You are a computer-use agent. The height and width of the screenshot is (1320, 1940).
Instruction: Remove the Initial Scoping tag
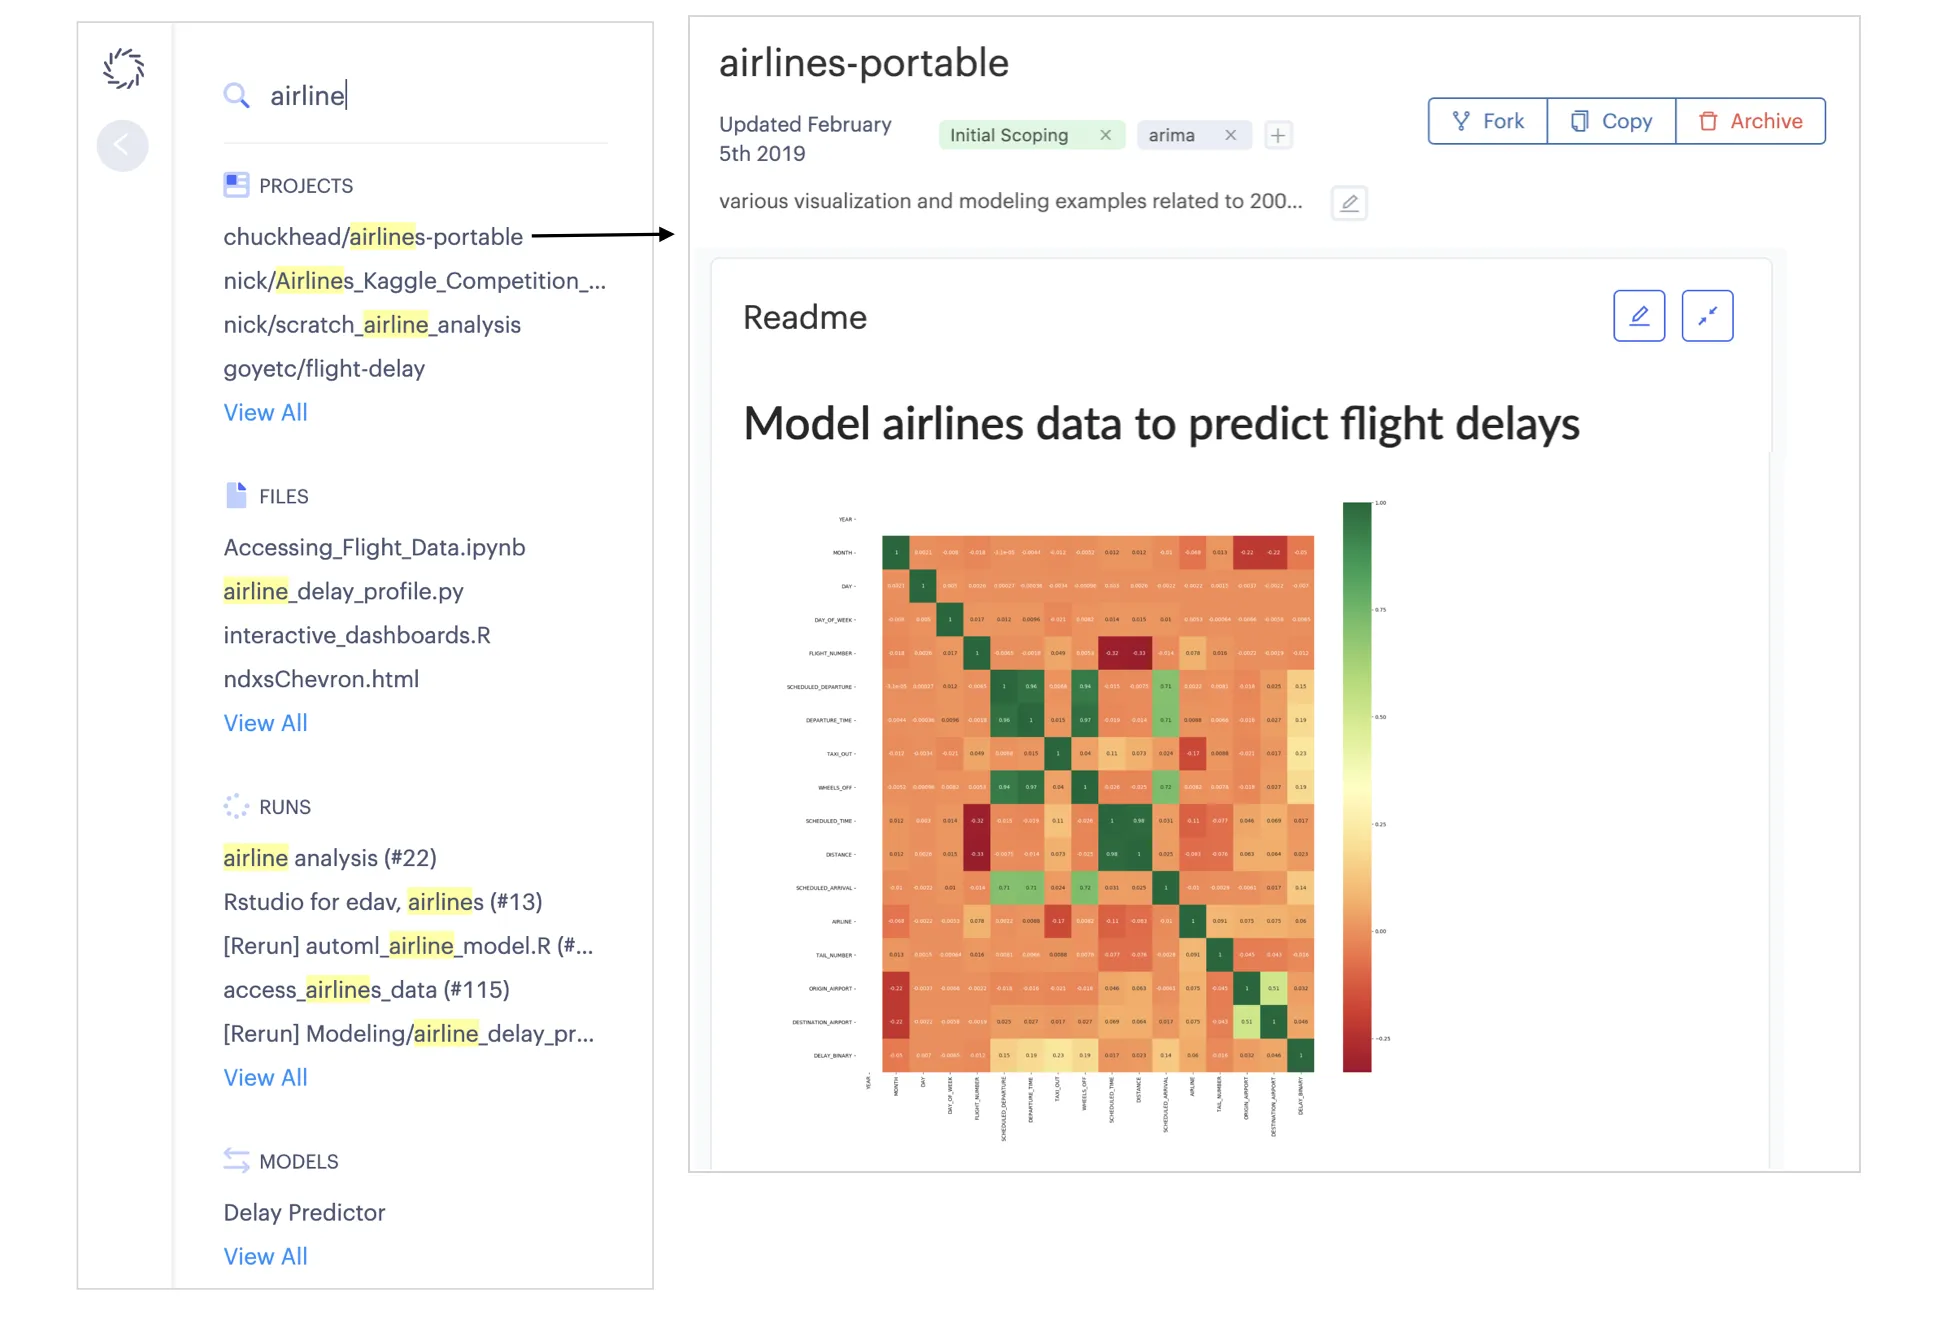click(1105, 135)
